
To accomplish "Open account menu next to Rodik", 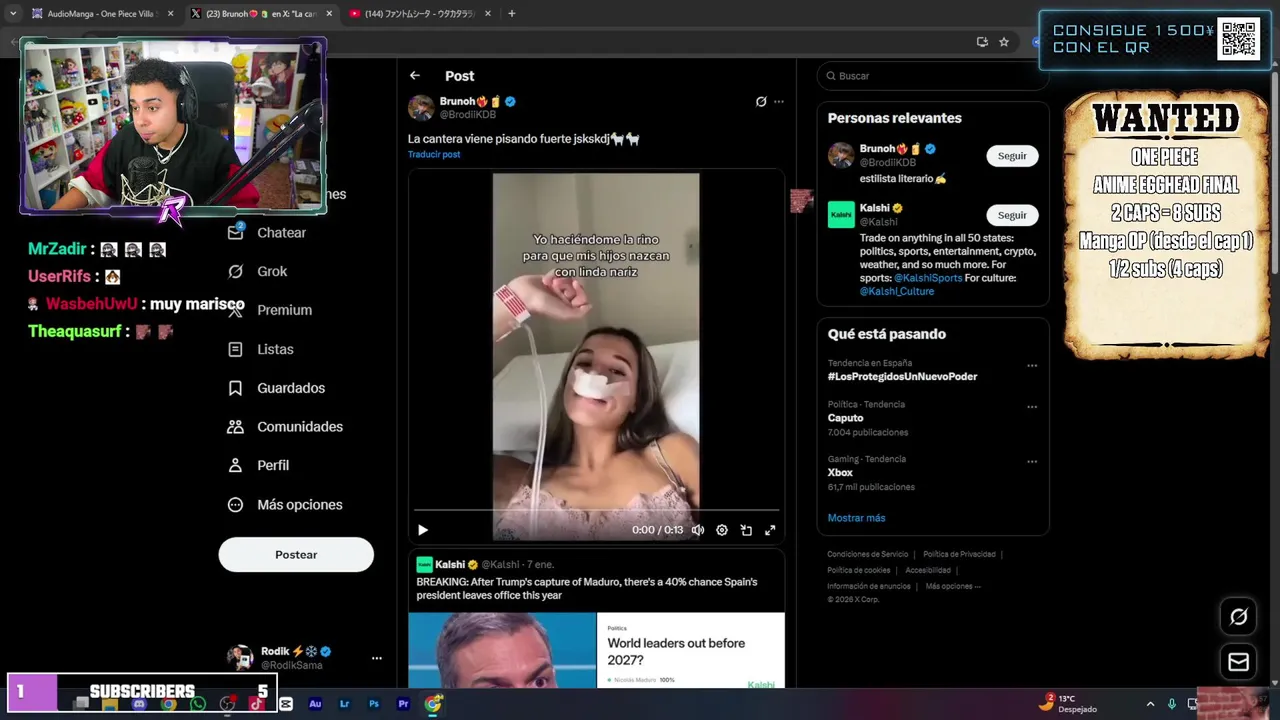I will (377, 658).
